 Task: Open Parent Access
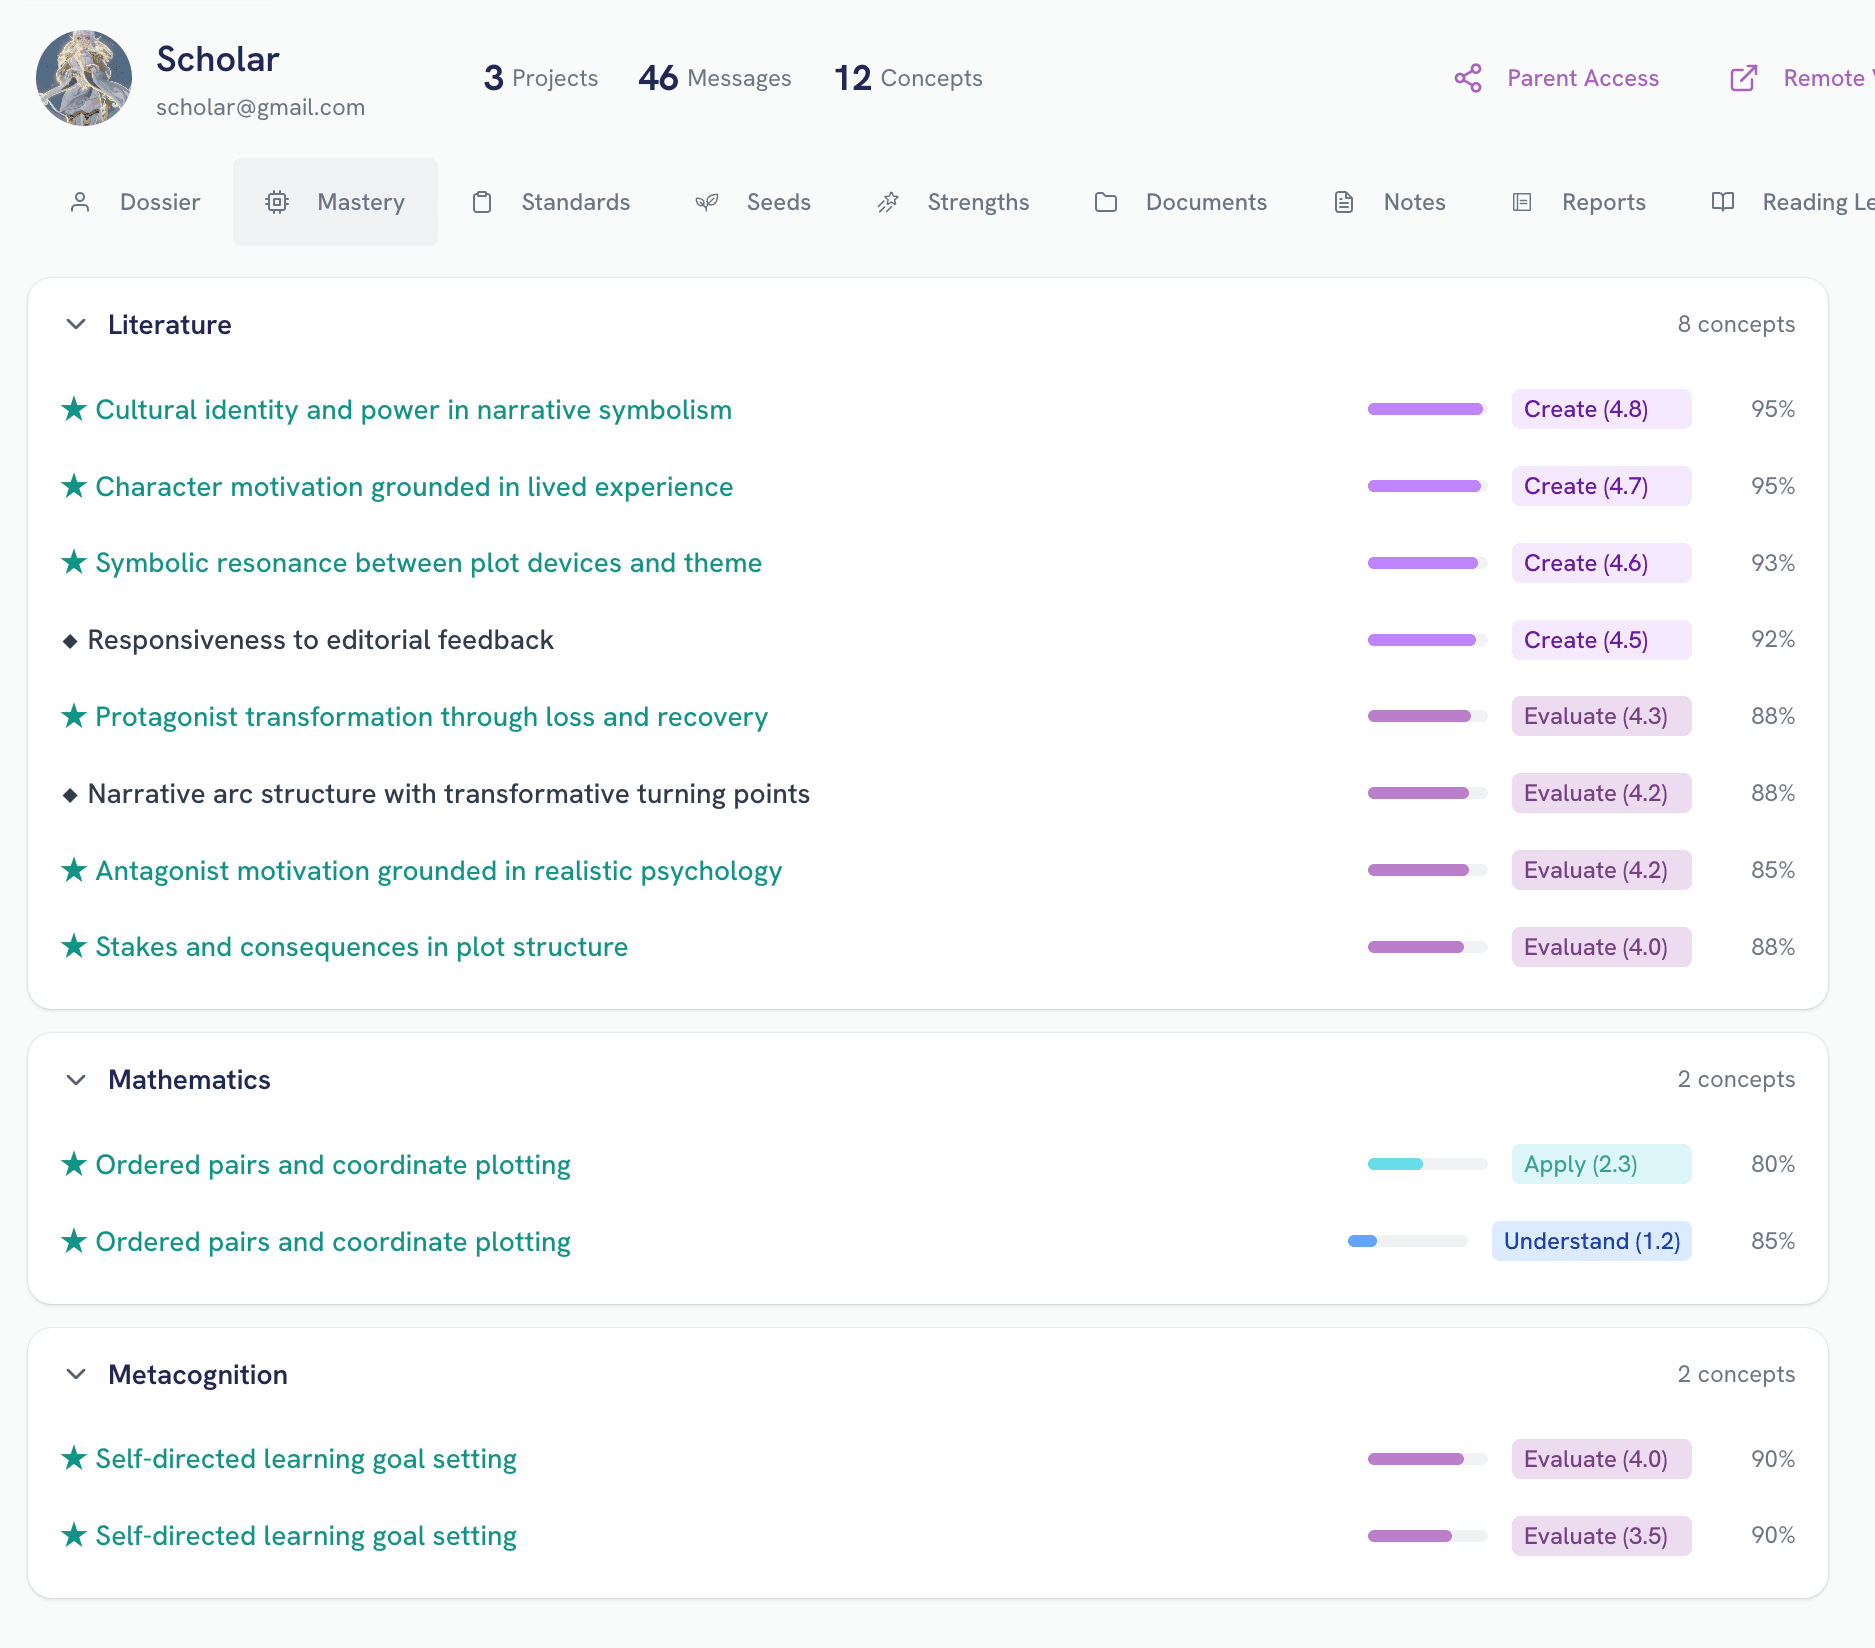(x=1583, y=77)
